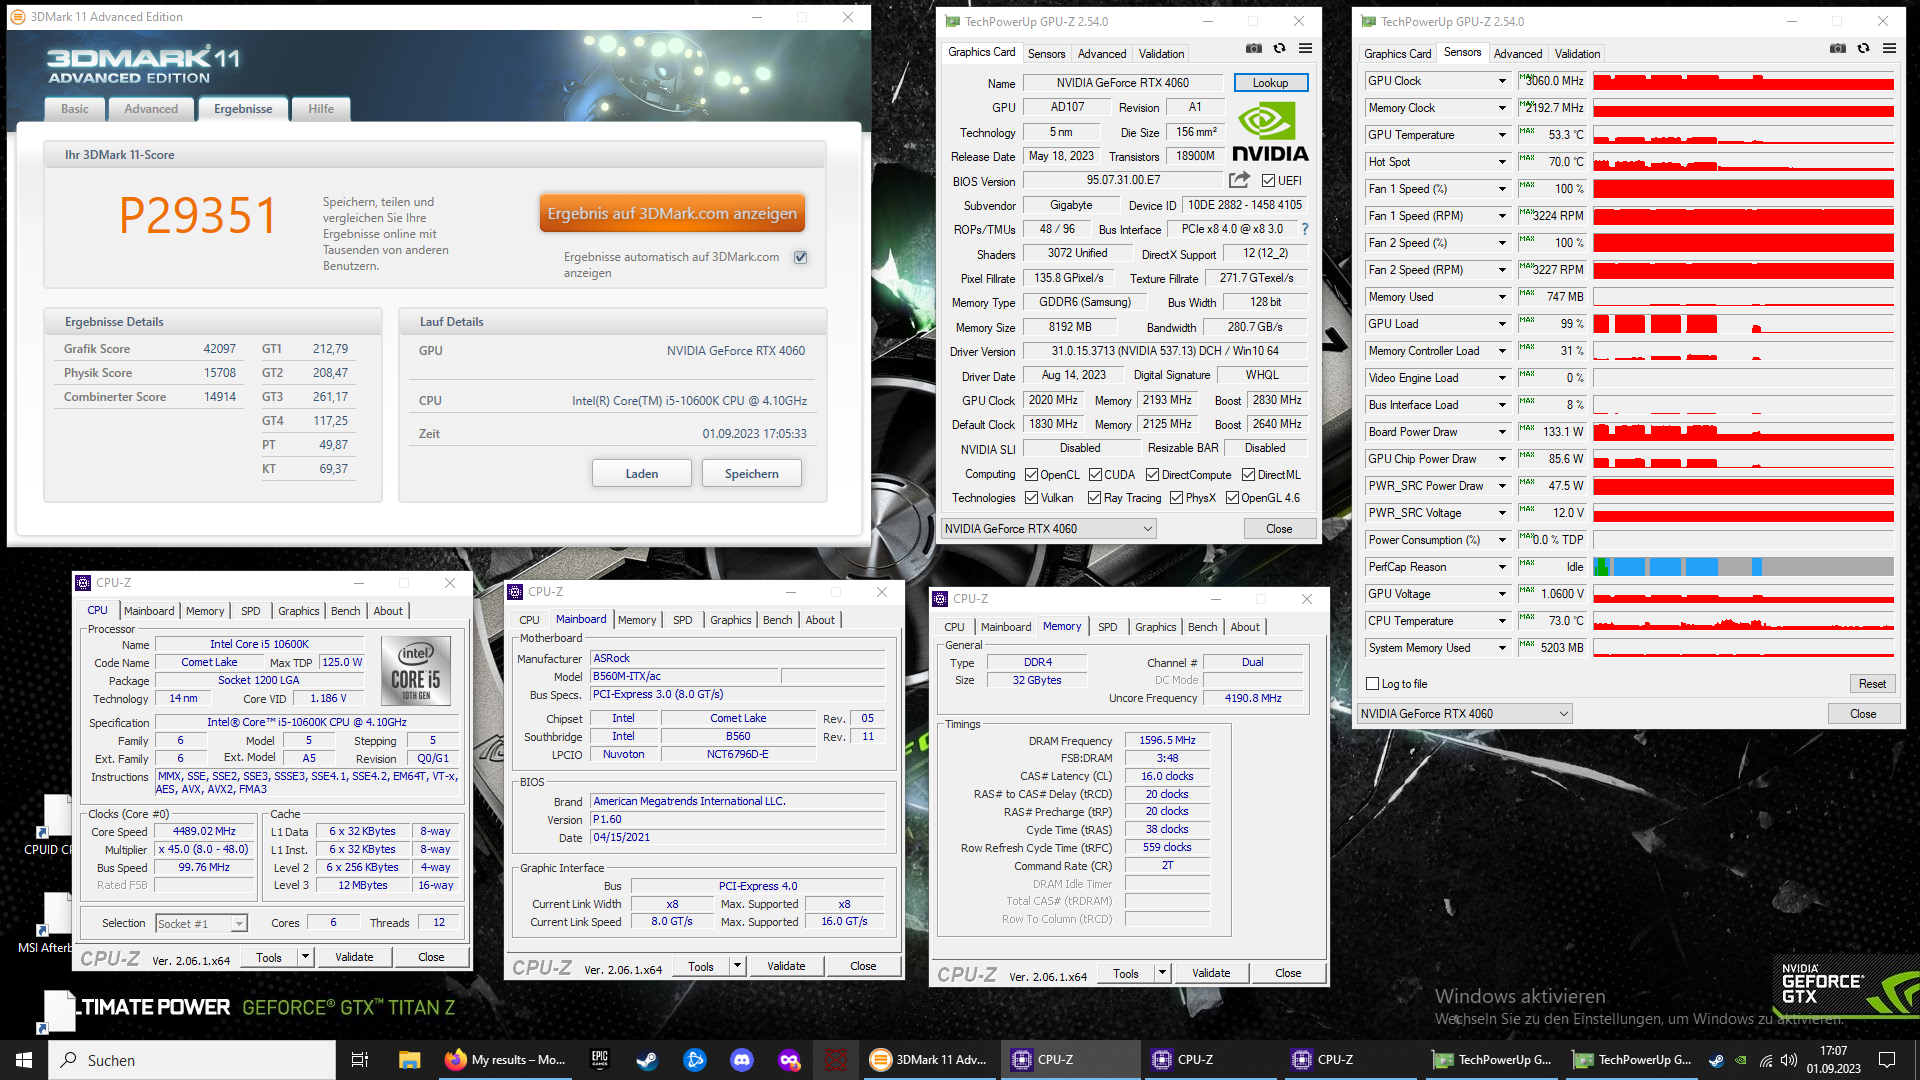This screenshot has height=1080, width=1920.
Task: Expand the GPU Temperature sensor dropdown
Action: click(1501, 135)
